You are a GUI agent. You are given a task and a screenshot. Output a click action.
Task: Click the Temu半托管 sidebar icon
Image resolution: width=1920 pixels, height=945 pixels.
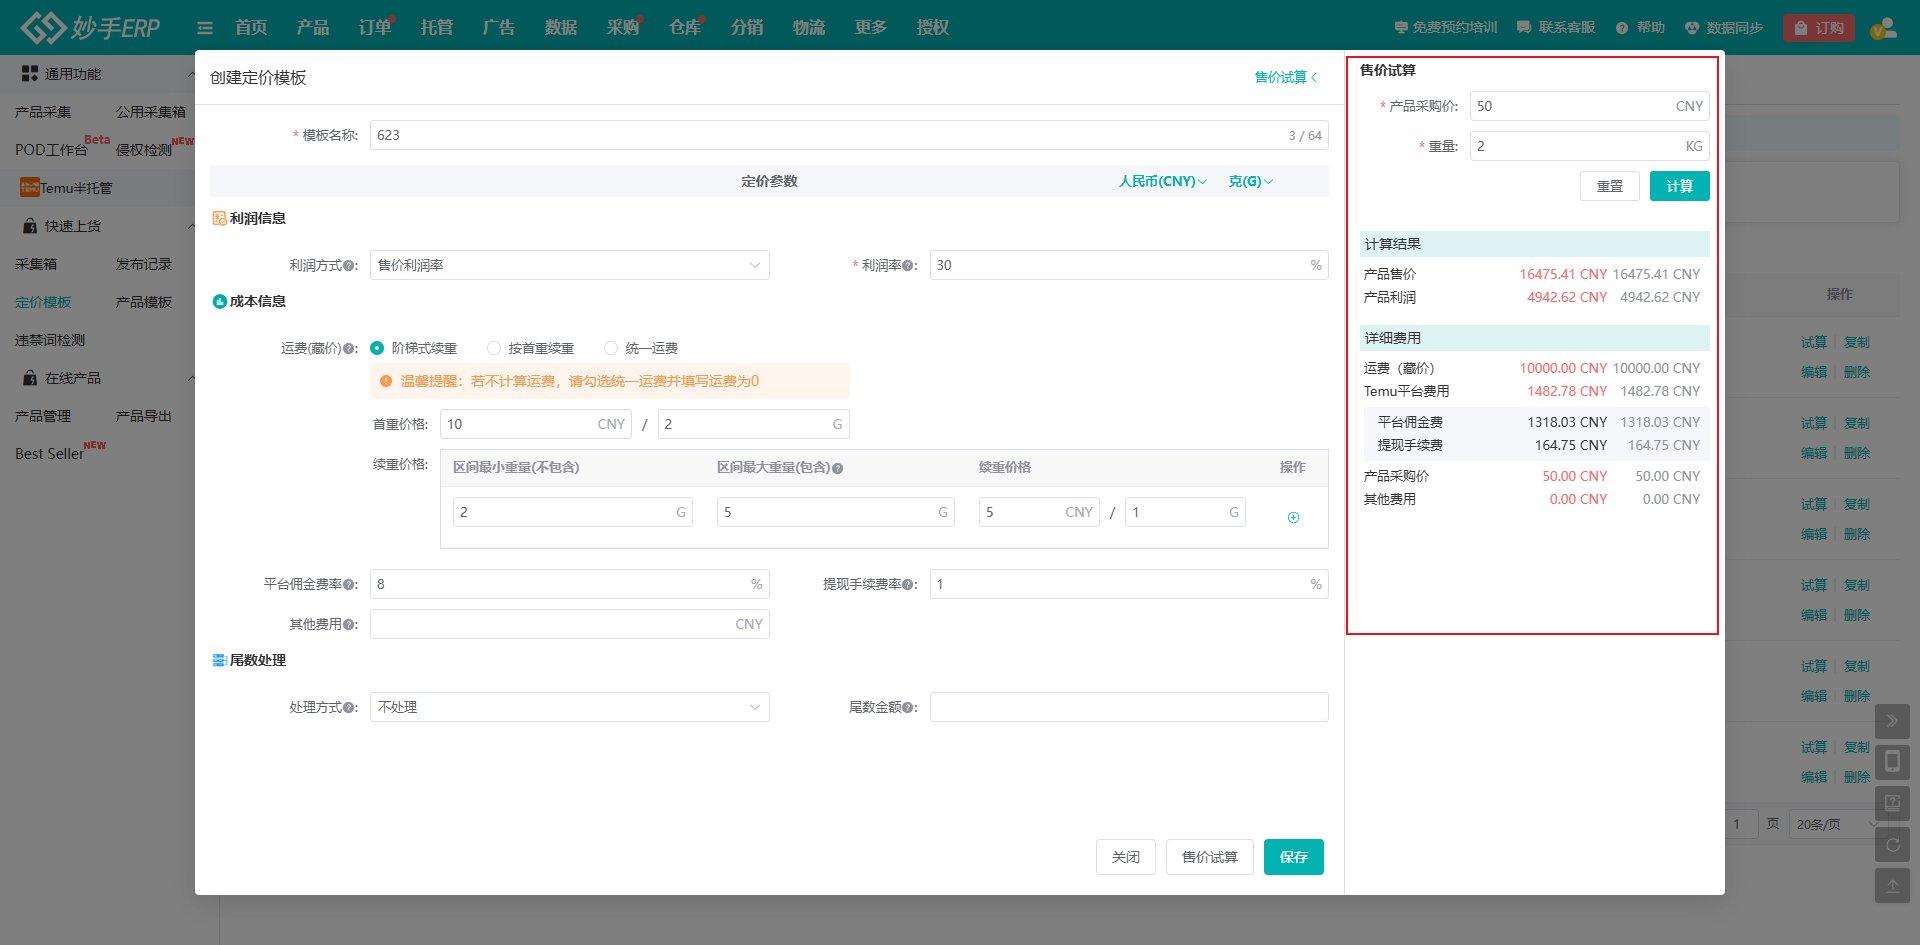pos(29,188)
